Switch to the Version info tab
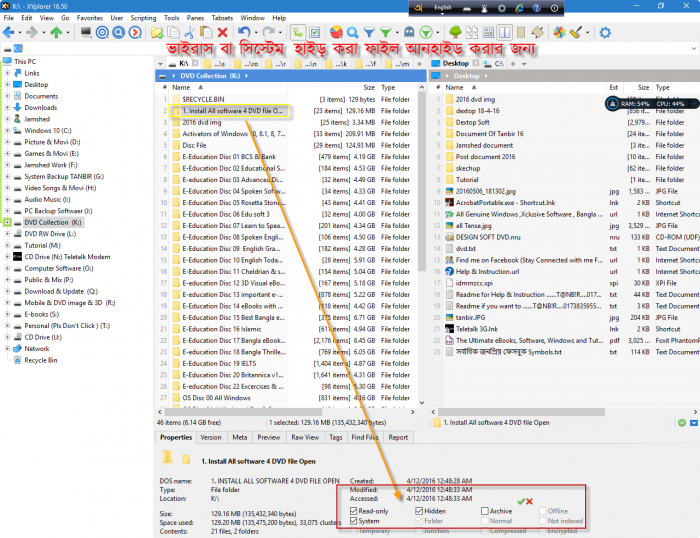The width and height of the screenshot is (700, 538). coord(211,437)
